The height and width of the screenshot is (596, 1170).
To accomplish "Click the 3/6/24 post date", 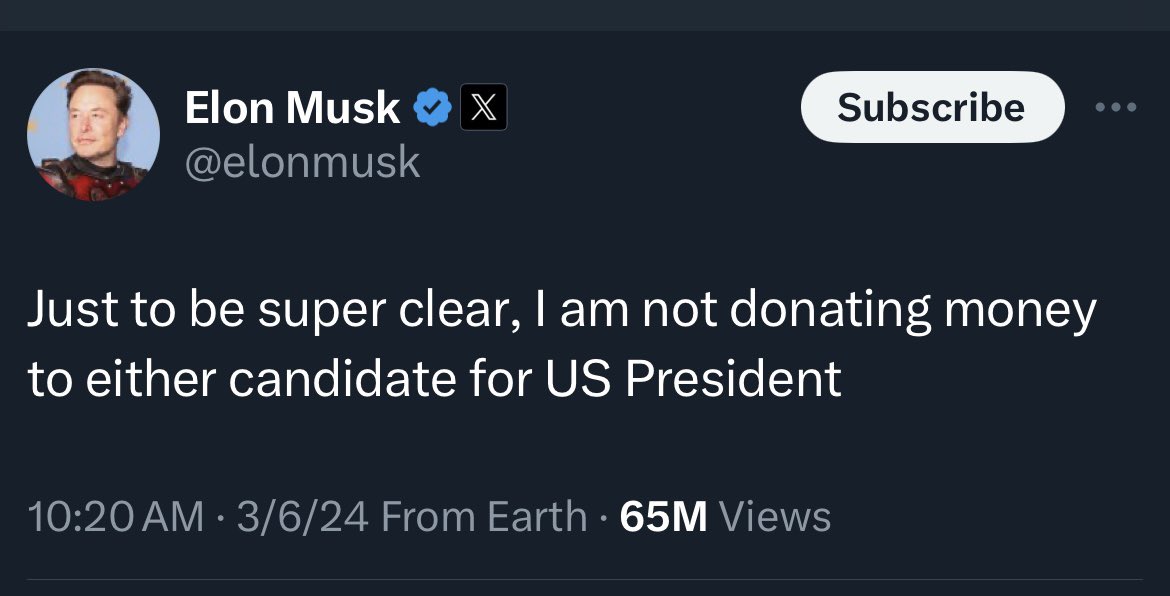I will [x=303, y=517].
